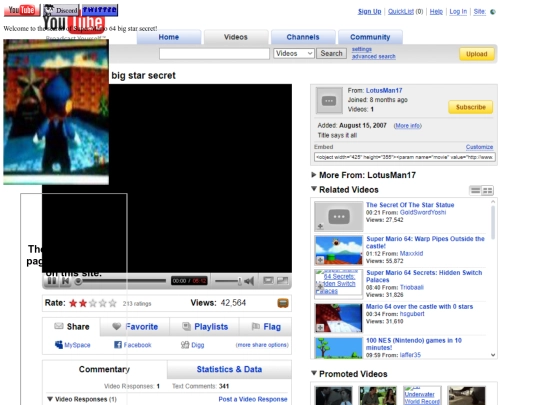The image size is (540, 405).
Task: Click the embed code field
Action: pos(405,157)
